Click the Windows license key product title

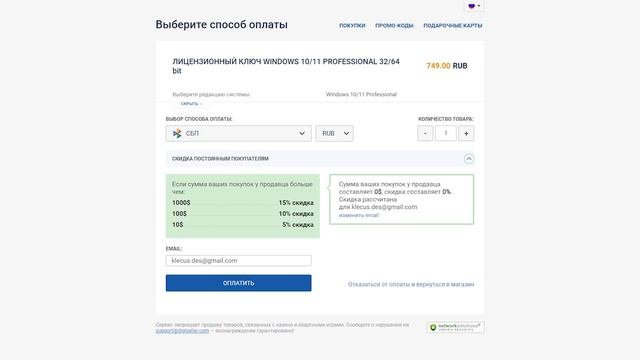(x=286, y=66)
